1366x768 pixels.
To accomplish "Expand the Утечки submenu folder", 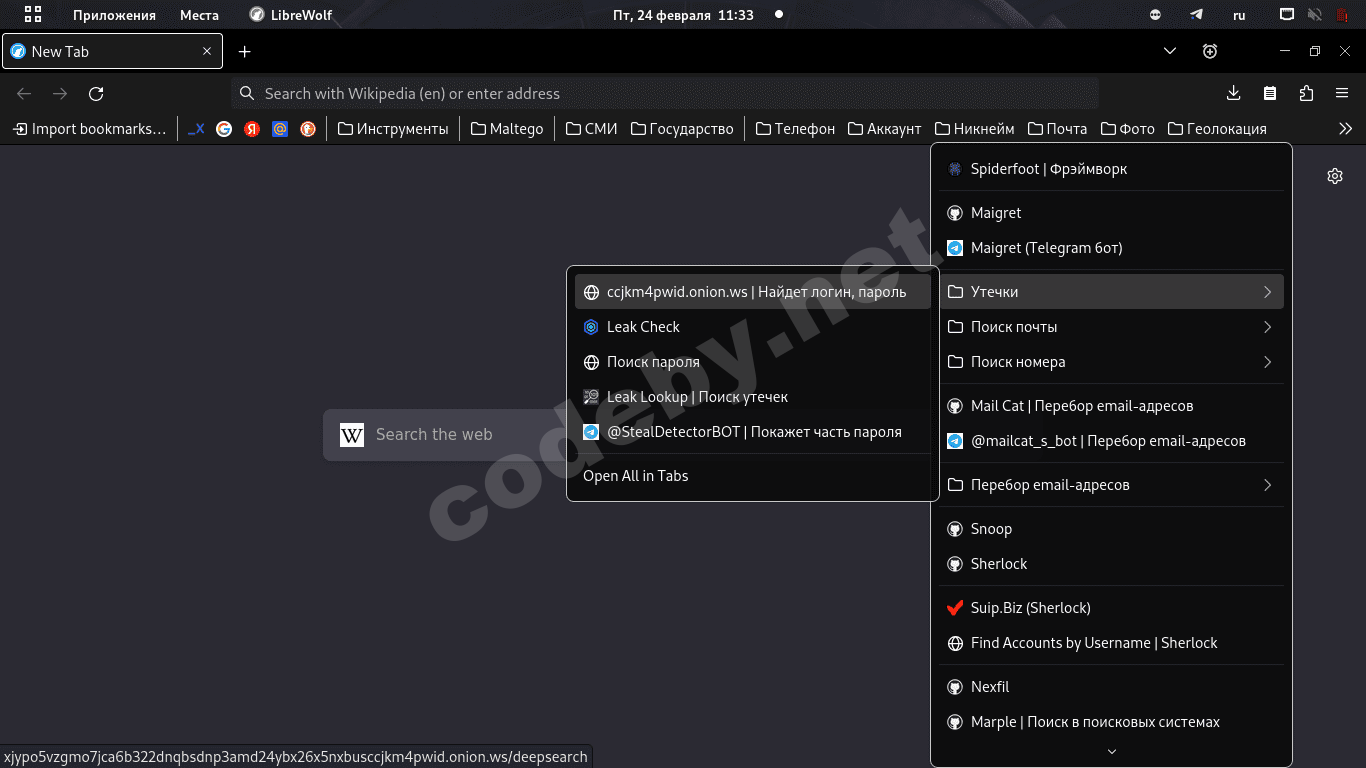I will pos(1111,292).
